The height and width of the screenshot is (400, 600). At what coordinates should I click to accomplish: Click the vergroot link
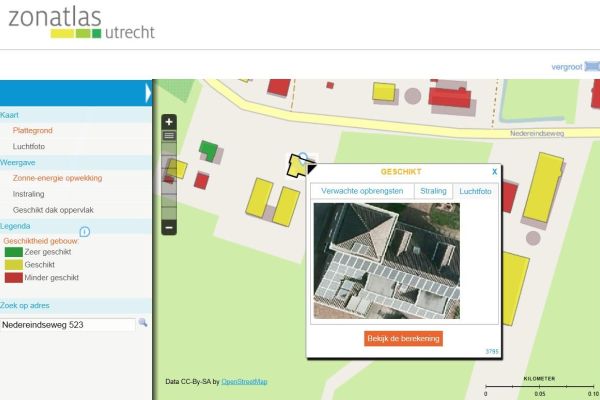[x=566, y=67]
